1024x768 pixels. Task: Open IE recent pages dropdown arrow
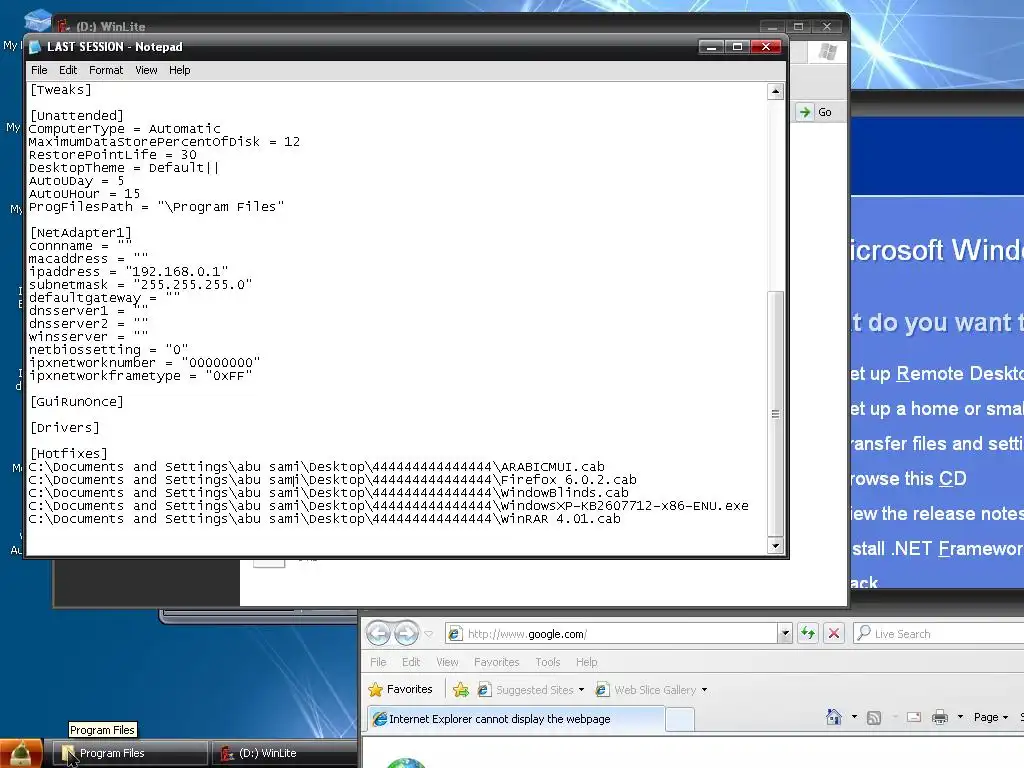click(x=428, y=634)
